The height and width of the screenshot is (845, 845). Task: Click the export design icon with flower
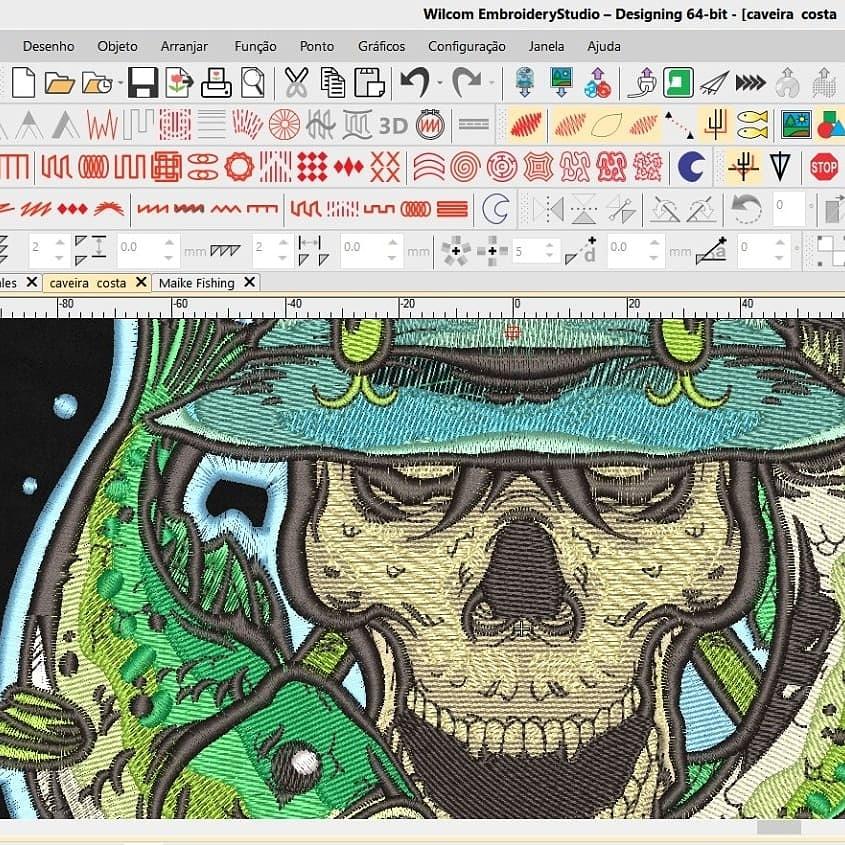click(179, 82)
